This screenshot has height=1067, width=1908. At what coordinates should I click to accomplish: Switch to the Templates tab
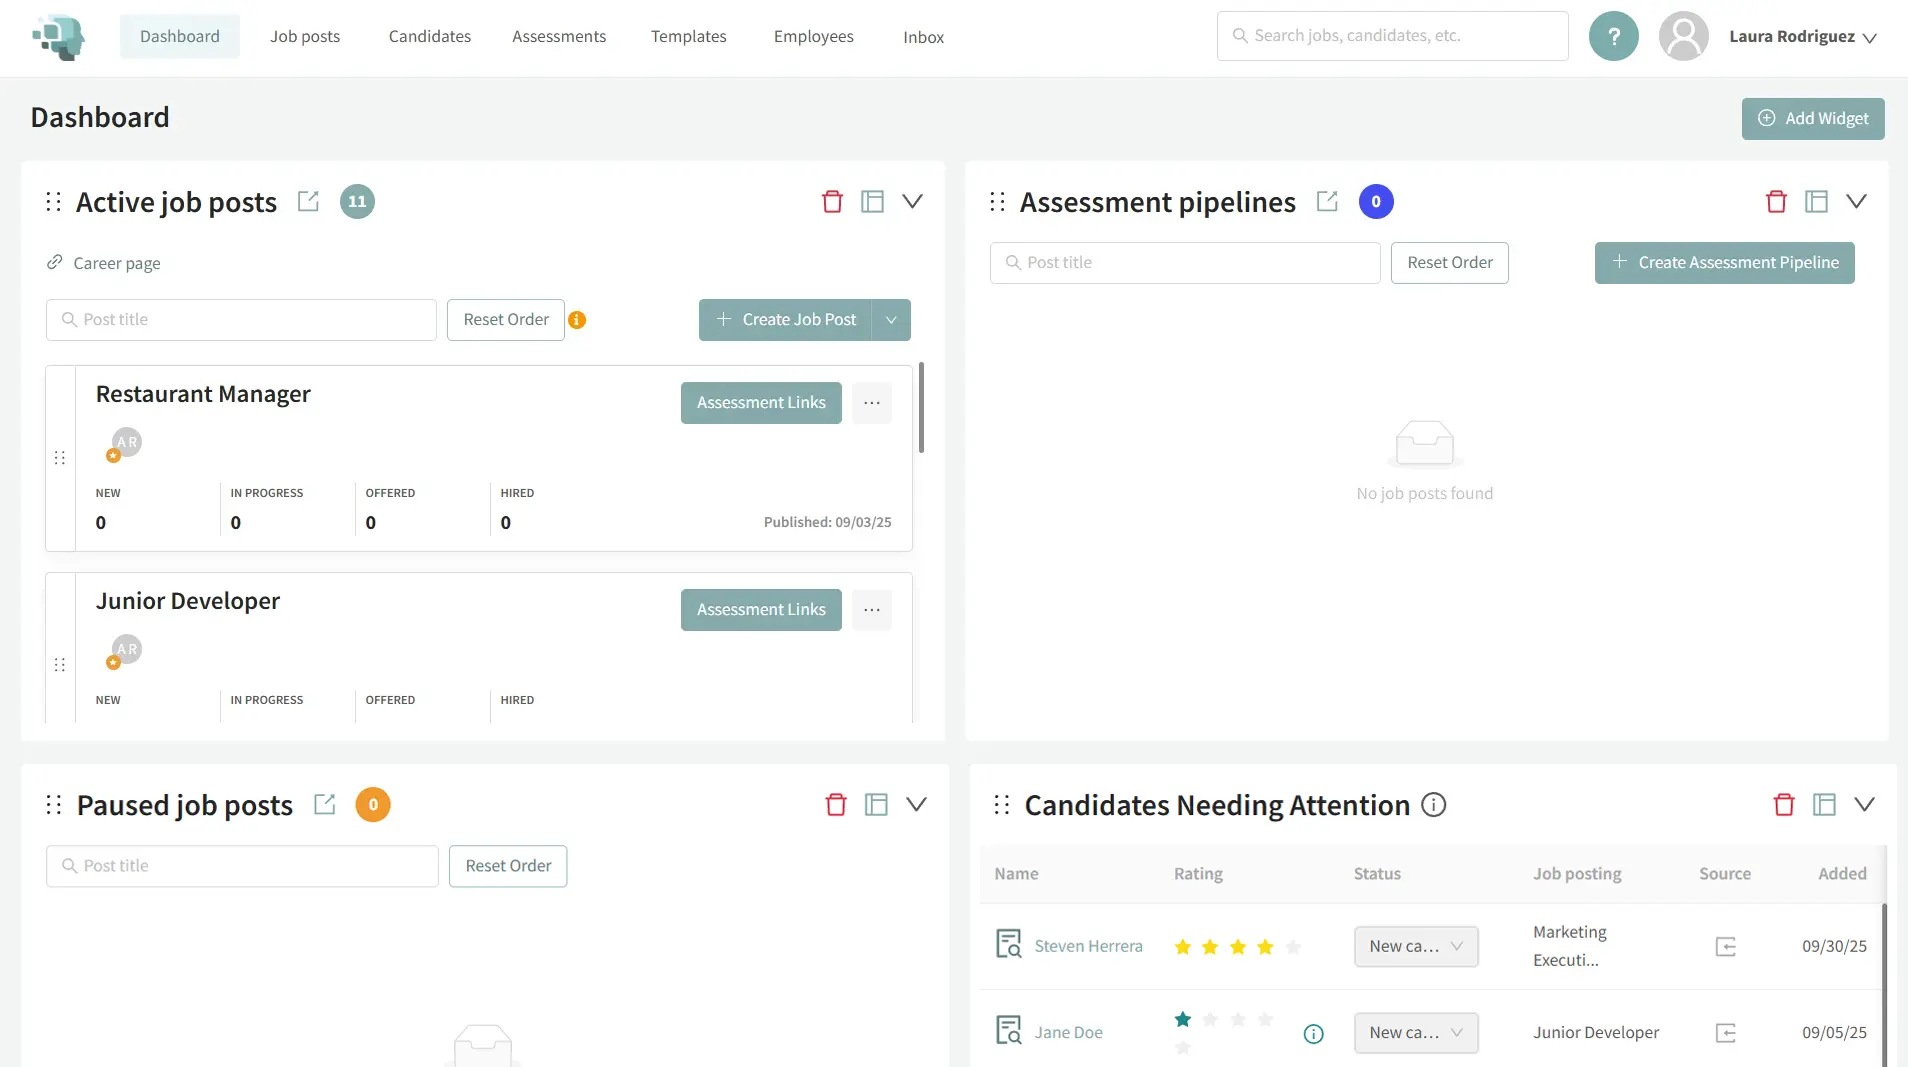(688, 37)
